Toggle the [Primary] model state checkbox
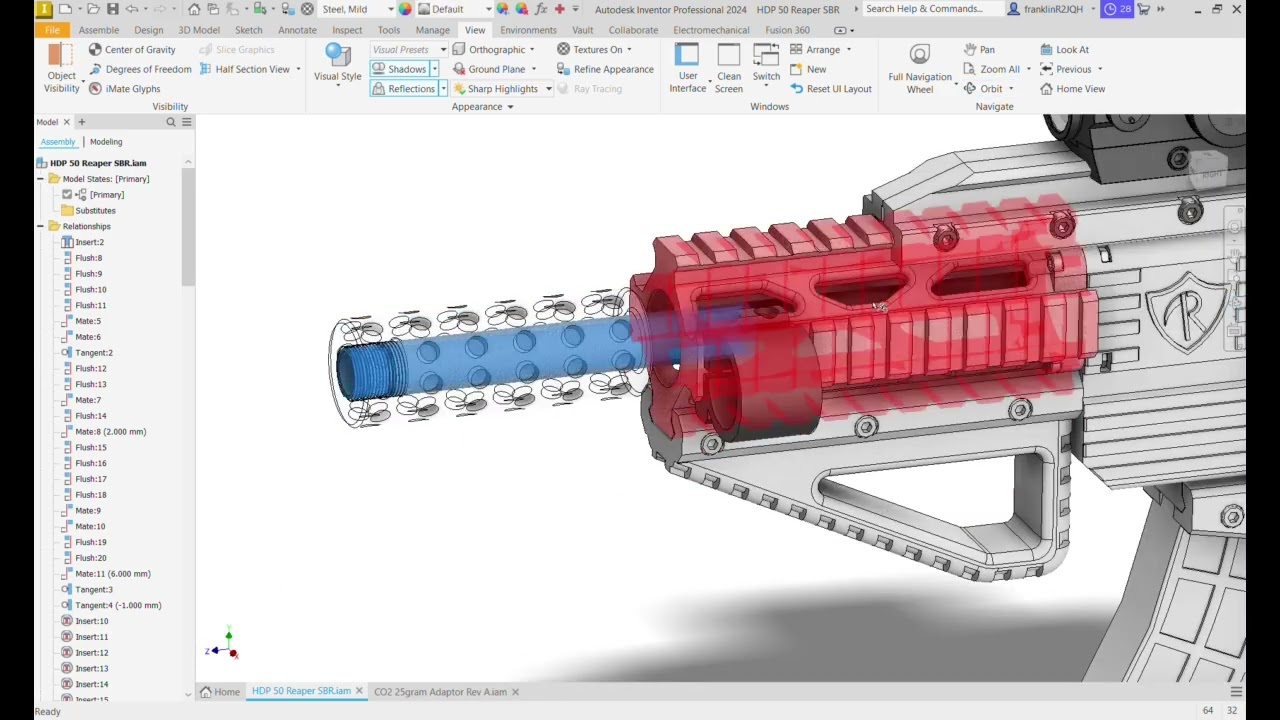The width and height of the screenshot is (1280, 720). (67, 195)
